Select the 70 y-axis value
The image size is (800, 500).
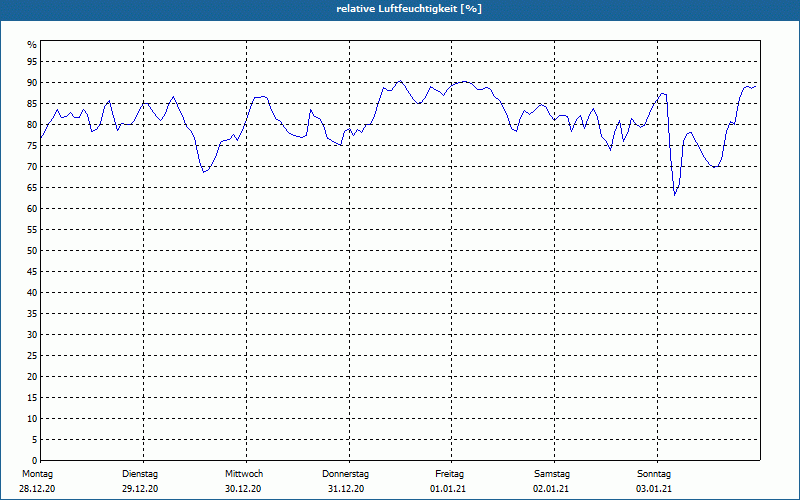[x=32, y=167]
